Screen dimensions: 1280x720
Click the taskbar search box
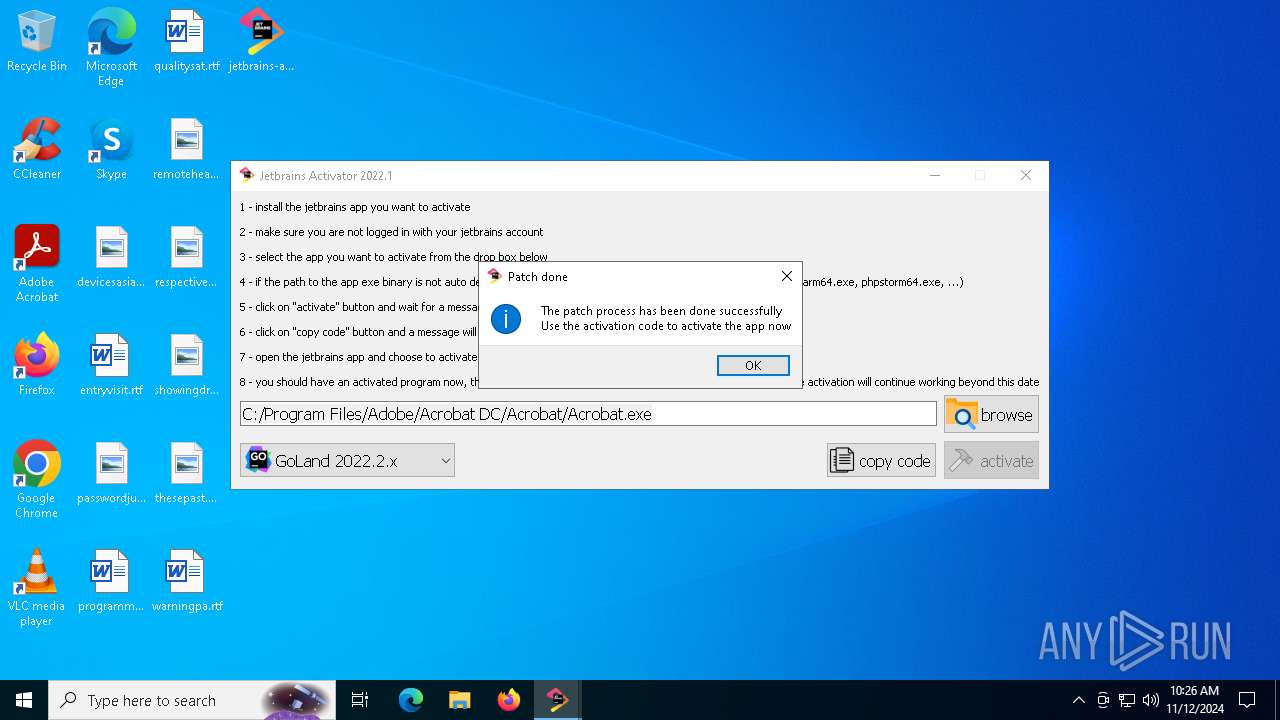point(194,700)
